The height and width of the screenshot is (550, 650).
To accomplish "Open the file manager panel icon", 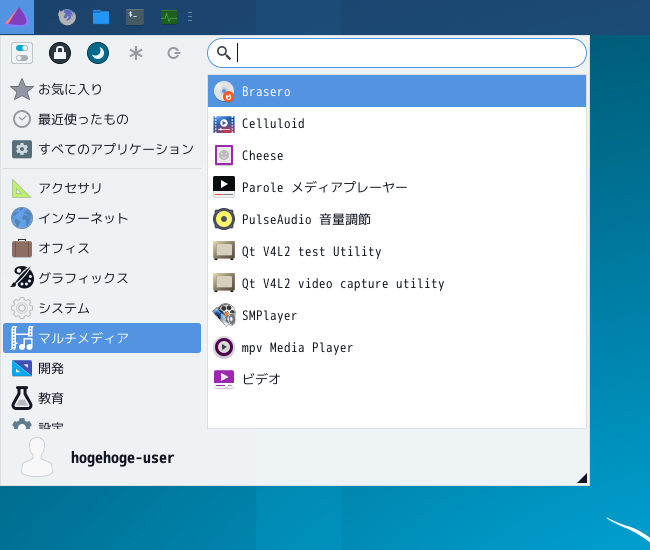I will click(x=101, y=17).
